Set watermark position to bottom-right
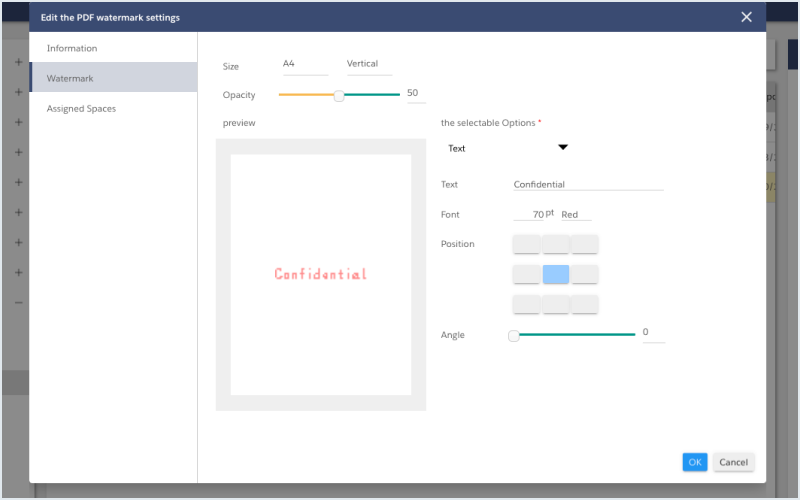Image resolution: width=800 pixels, height=500 pixels. [x=585, y=305]
